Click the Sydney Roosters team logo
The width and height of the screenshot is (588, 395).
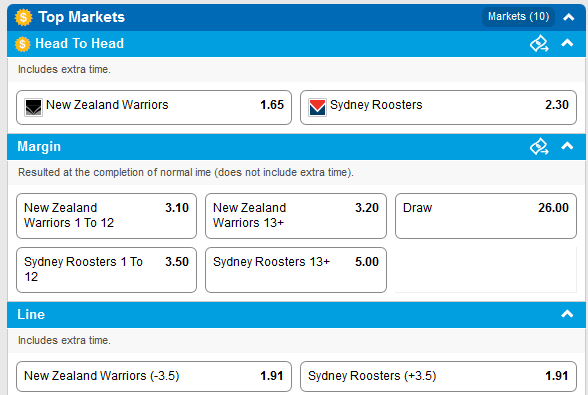click(x=317, y=107)
